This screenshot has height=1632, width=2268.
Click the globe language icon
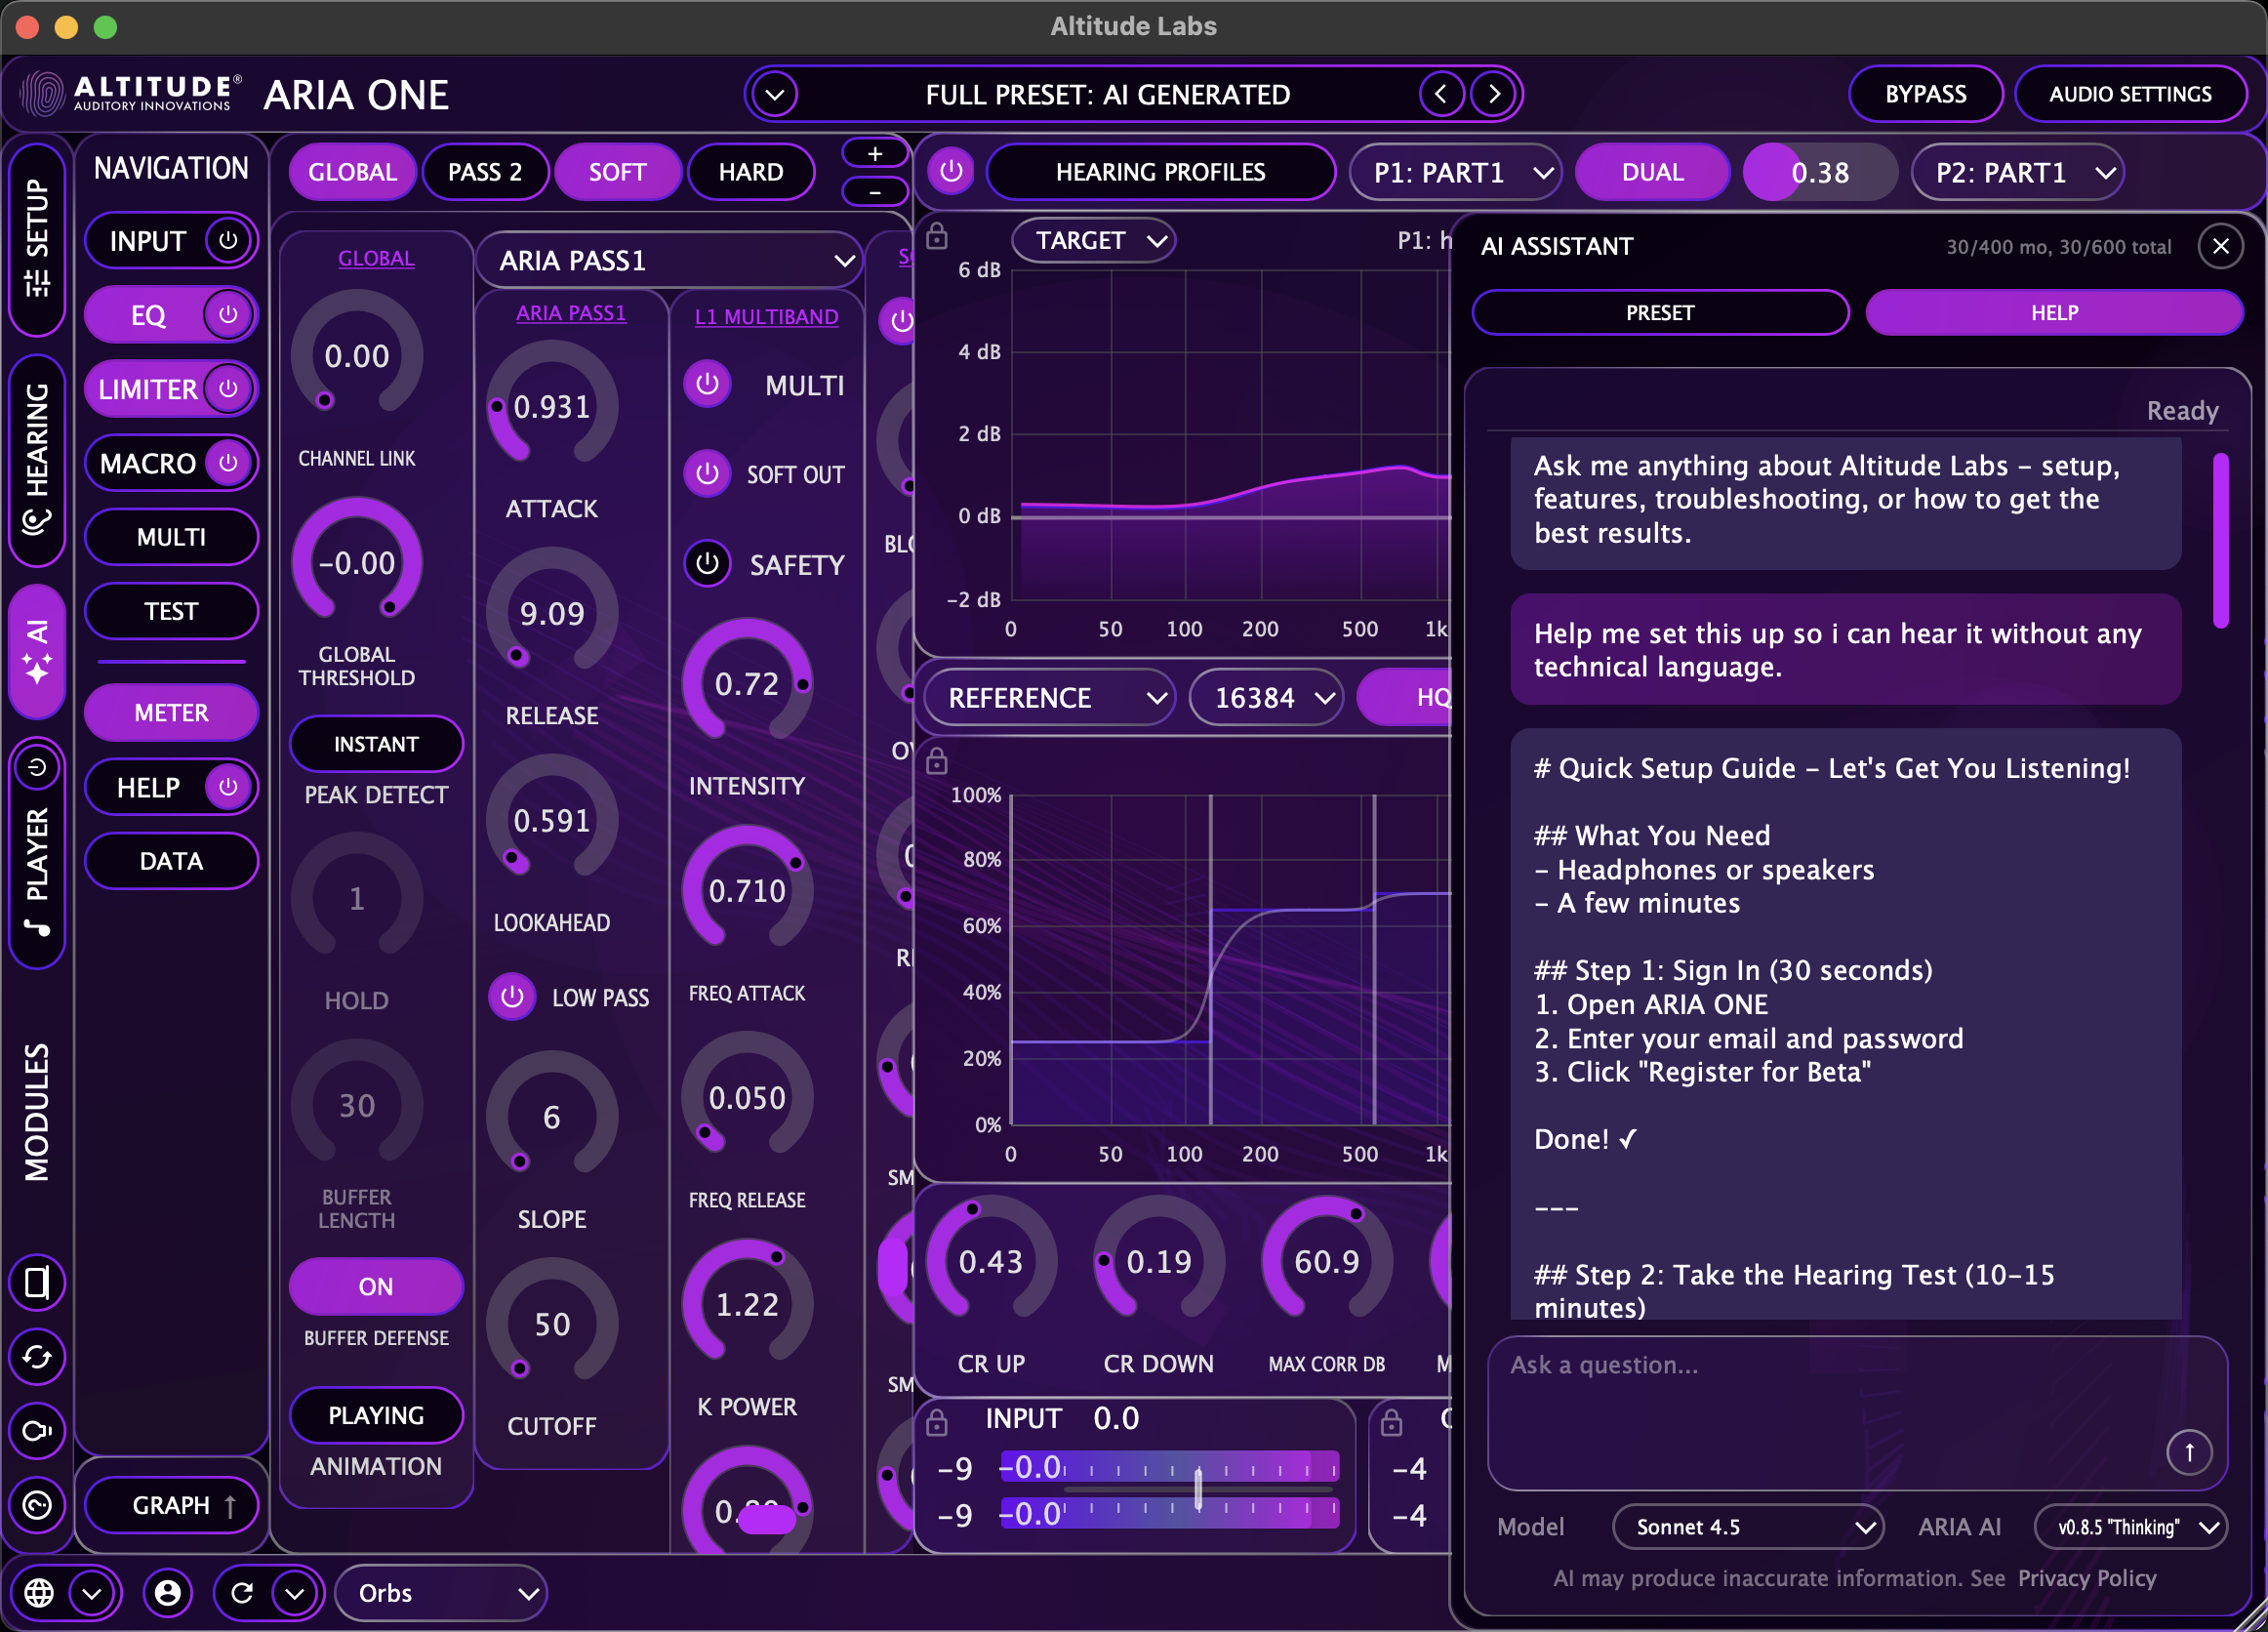39,1593
